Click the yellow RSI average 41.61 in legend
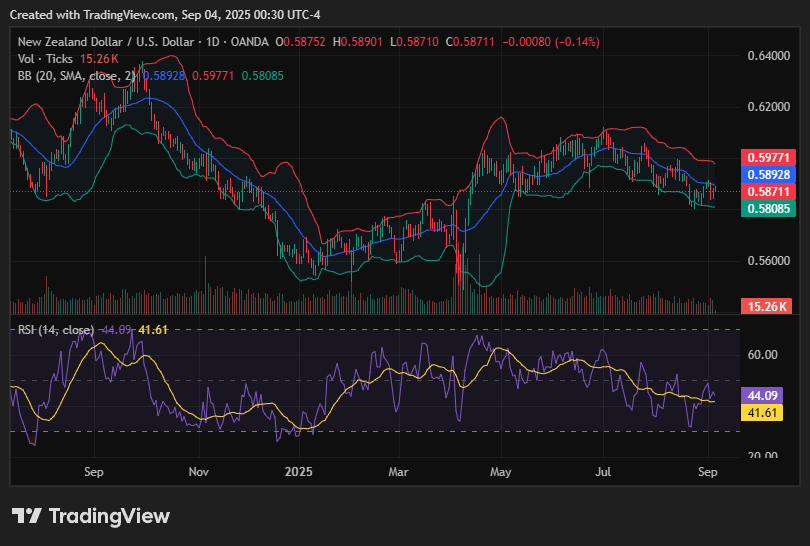 153,330
